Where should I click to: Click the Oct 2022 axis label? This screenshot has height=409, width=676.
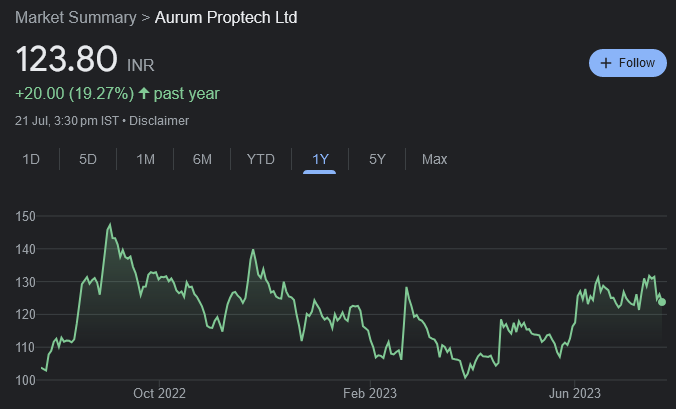click(x=159, y=392)
